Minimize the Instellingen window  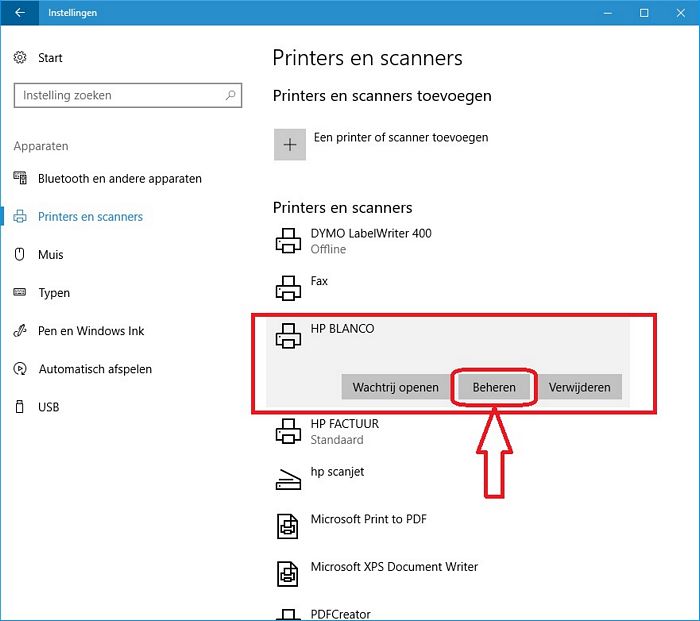coord(608,13)
